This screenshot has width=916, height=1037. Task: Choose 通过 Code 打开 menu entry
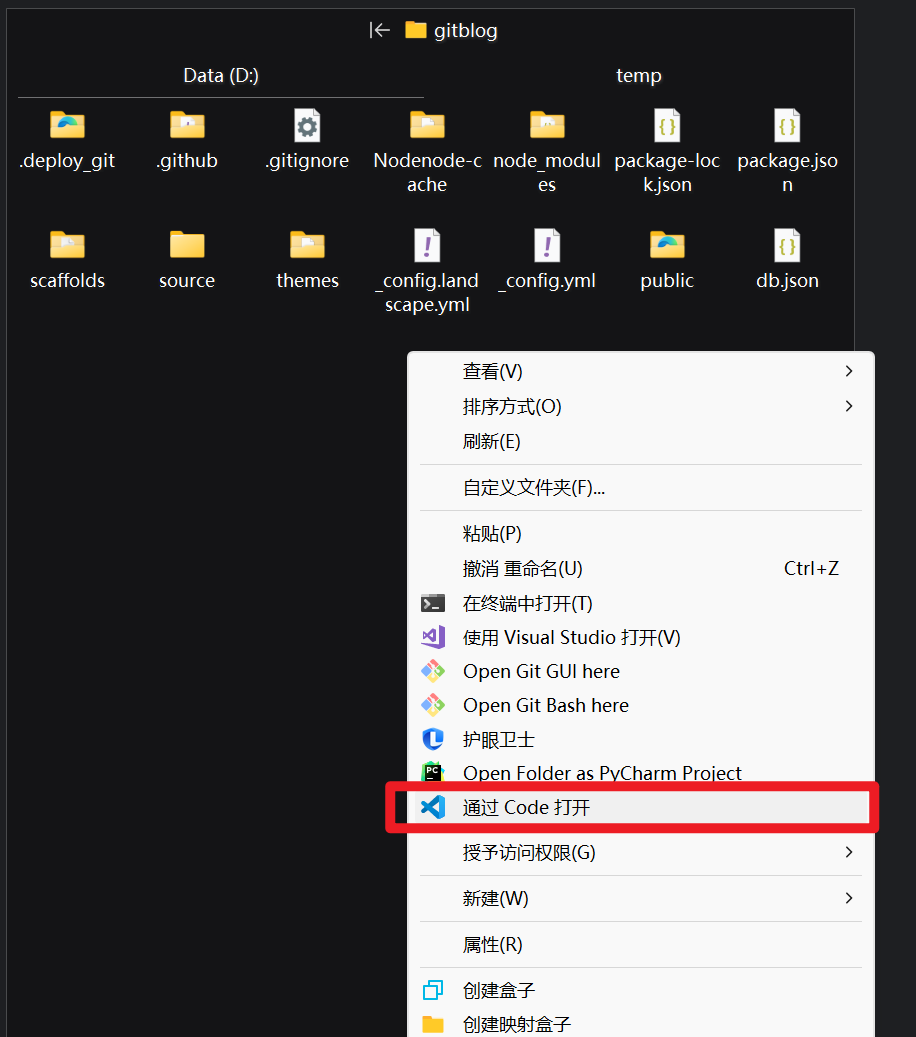[527, 808]
